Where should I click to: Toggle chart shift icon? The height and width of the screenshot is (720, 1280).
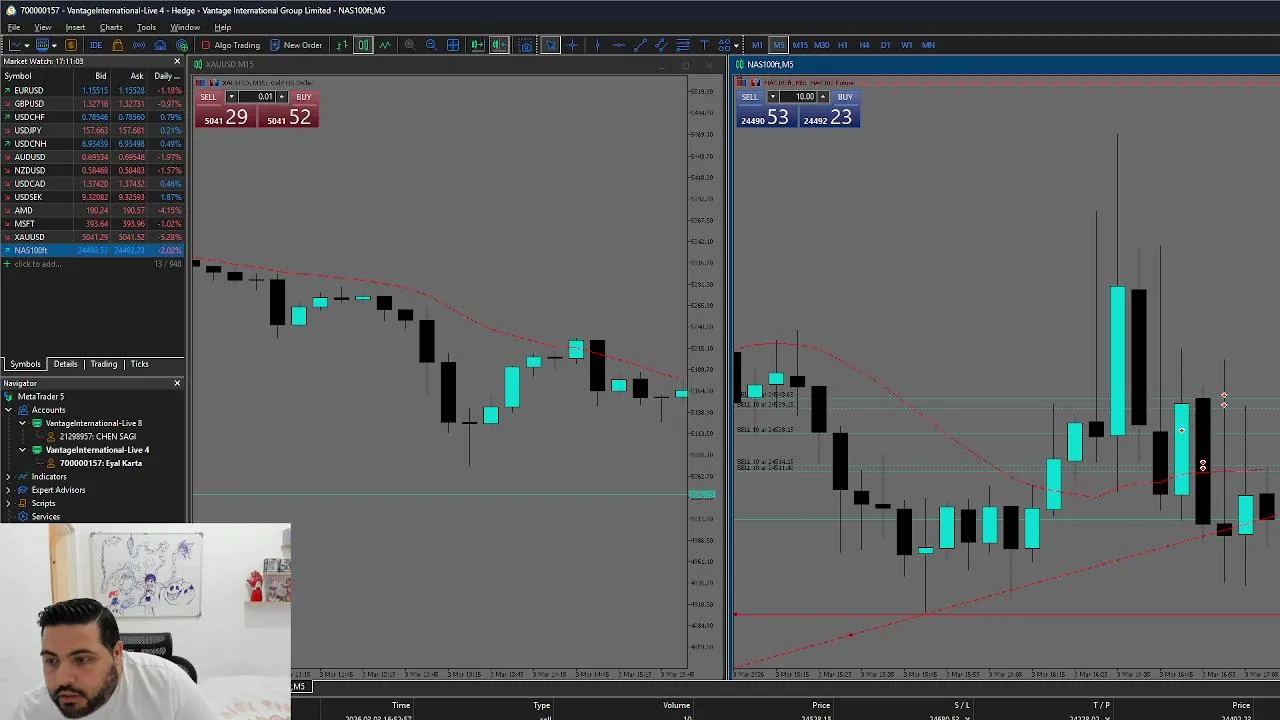click(499, 45)
